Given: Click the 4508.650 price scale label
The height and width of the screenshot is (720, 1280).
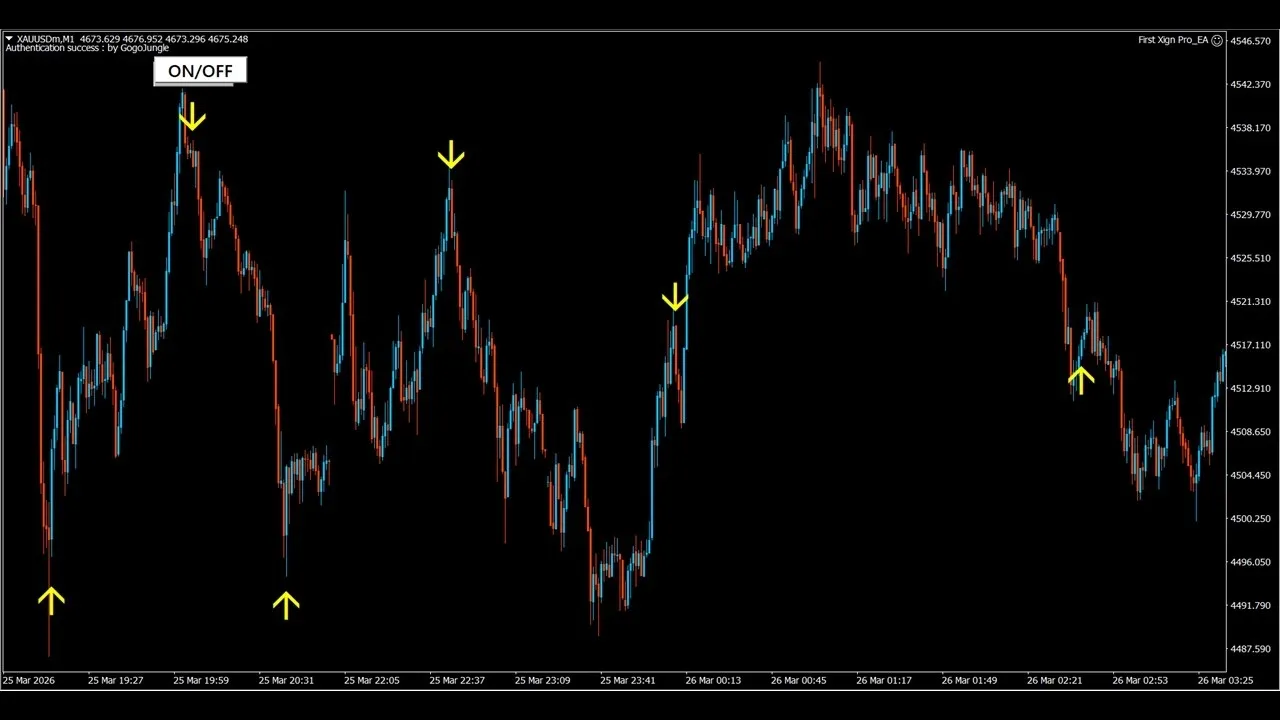Looking at the screenshot, I should [1253, 432].
